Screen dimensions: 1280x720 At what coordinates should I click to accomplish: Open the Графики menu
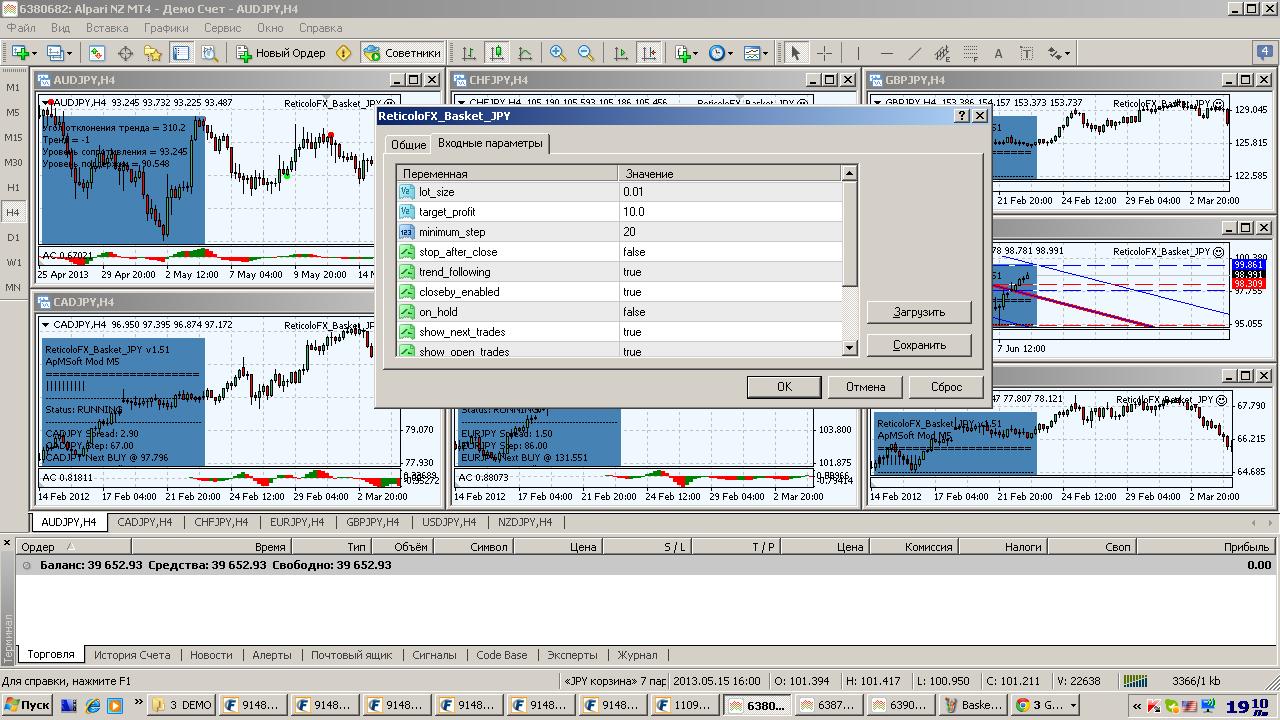point(166,28)
